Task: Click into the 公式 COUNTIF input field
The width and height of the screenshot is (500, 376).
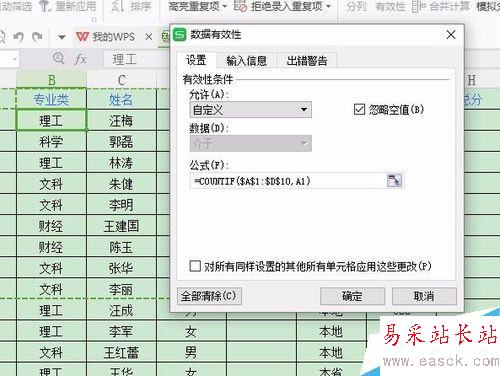Action: (288, 181)
